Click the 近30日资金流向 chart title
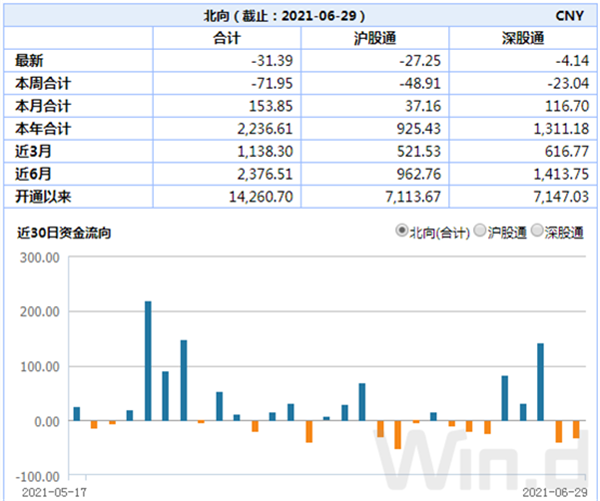Image resolution: width=600 pixels, height=501 pixels. (x=64, y=232)
